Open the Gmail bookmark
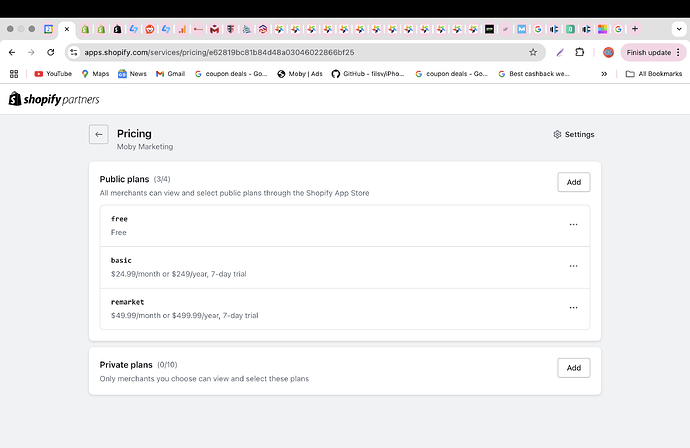Screen dimensions: 690x448 170,74
